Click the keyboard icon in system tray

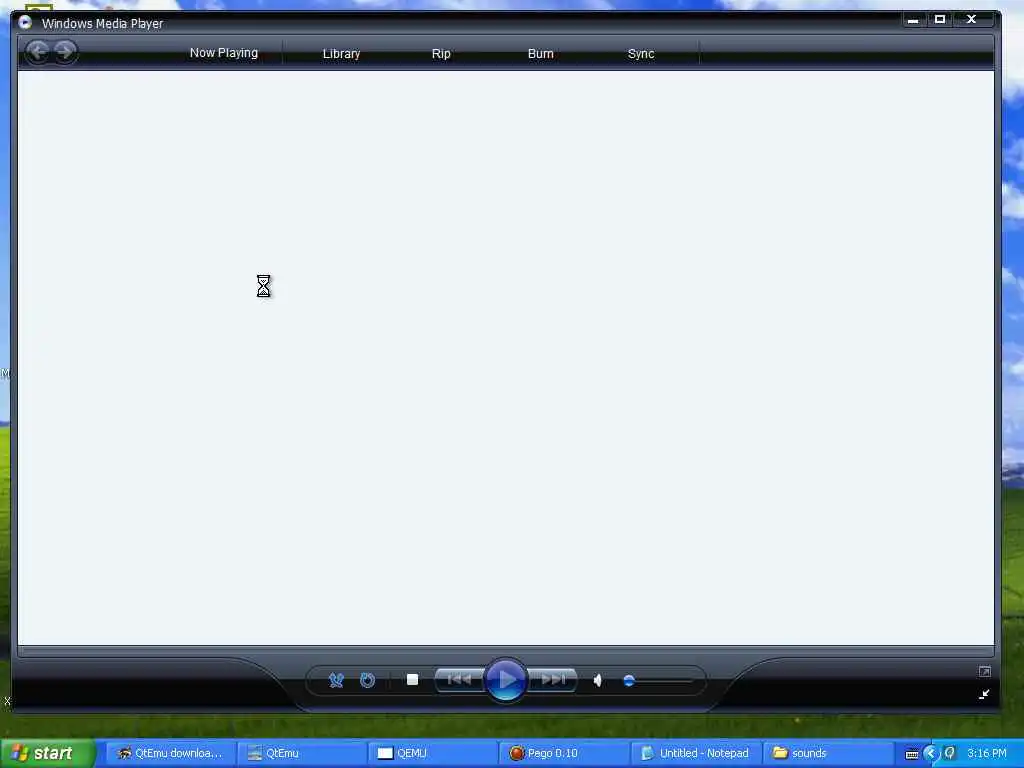(912, 754)
